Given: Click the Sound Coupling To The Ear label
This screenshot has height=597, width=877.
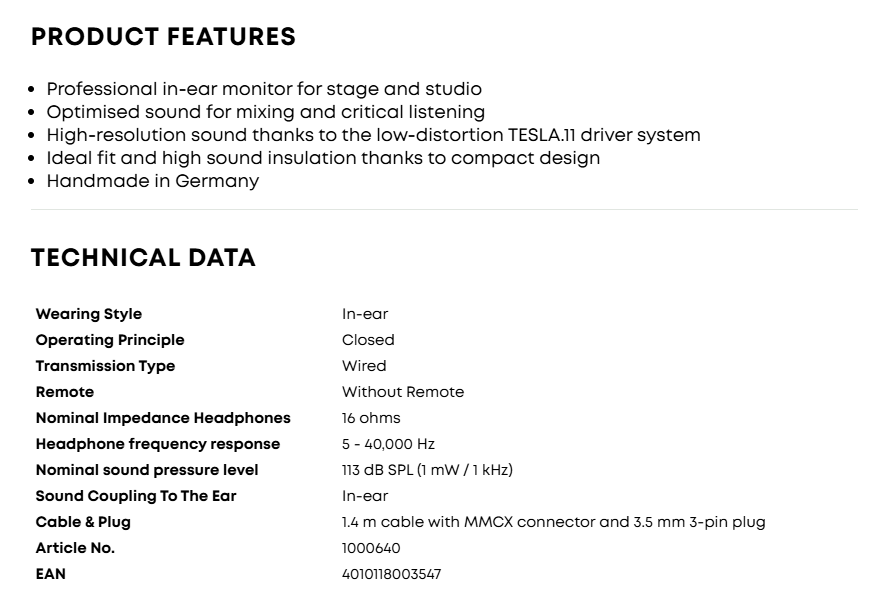Looking at the screenshot, I should pyautogui.click(x=136, y=496).
